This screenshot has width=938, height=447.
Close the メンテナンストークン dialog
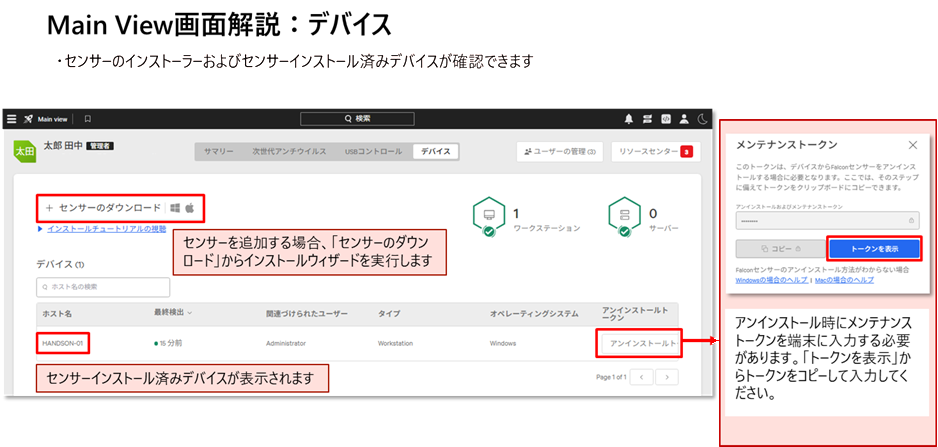[912, 145]
